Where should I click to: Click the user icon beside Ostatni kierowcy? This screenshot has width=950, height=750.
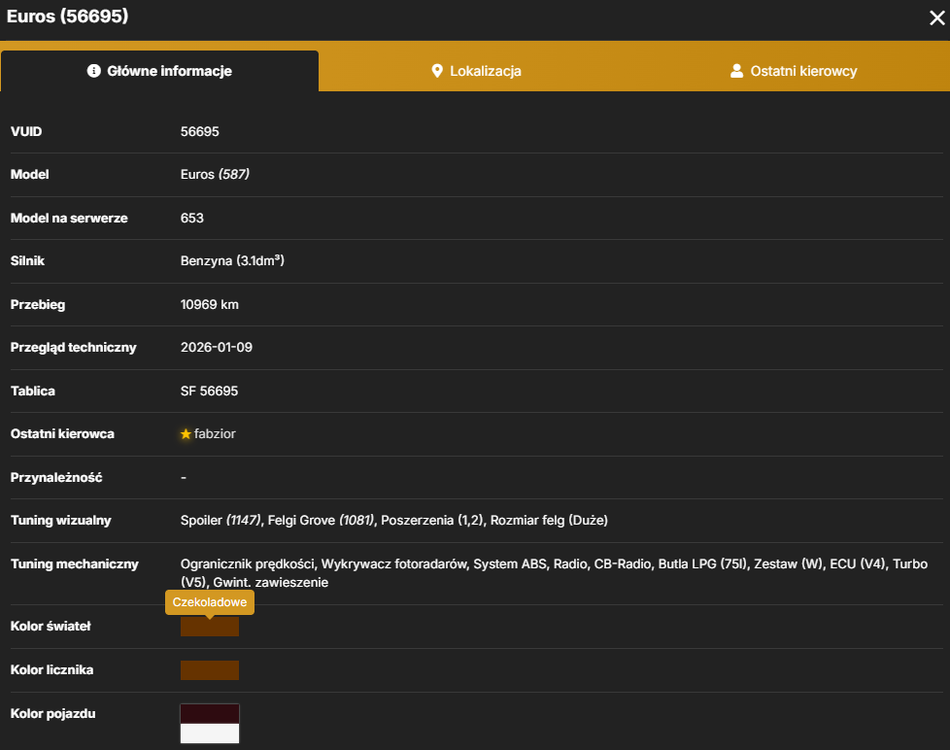(736, 71)
